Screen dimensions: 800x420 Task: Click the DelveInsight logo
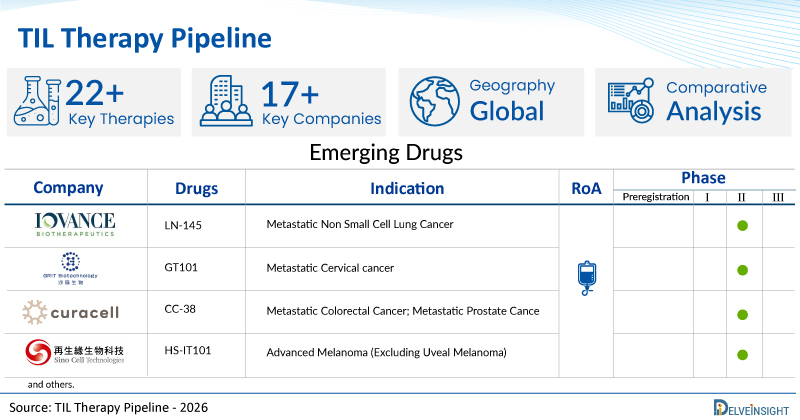pyautogui.click(x=751, y=408)
